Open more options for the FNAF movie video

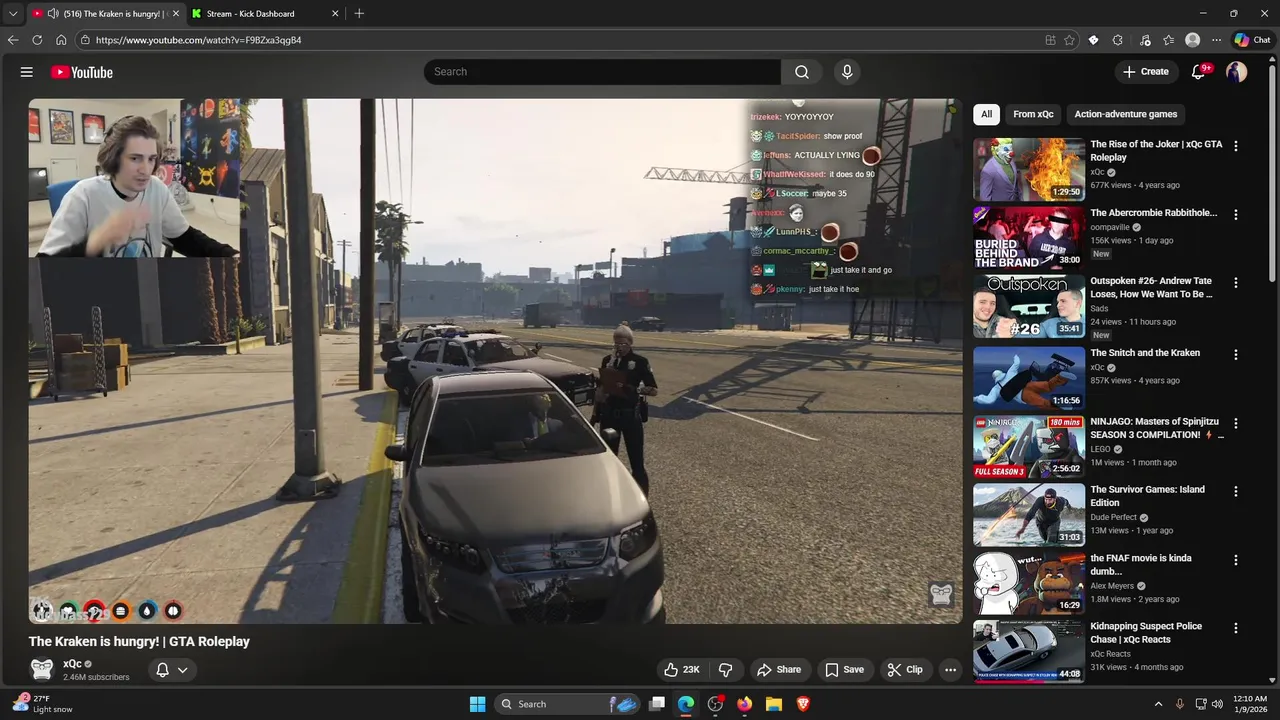1236,560
